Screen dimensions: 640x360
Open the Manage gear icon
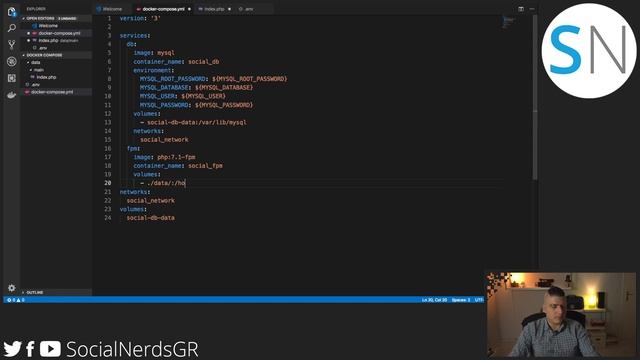11,288
